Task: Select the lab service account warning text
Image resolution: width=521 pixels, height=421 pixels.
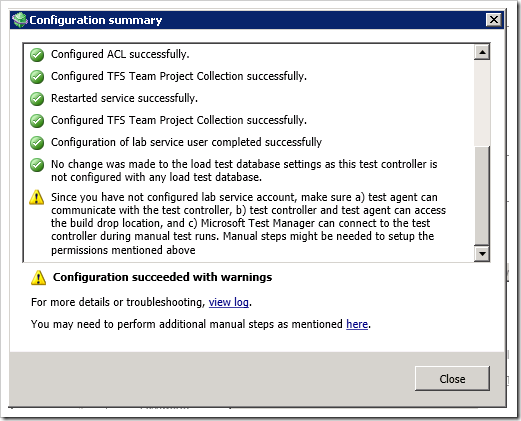Action: (x=248, y=223)
